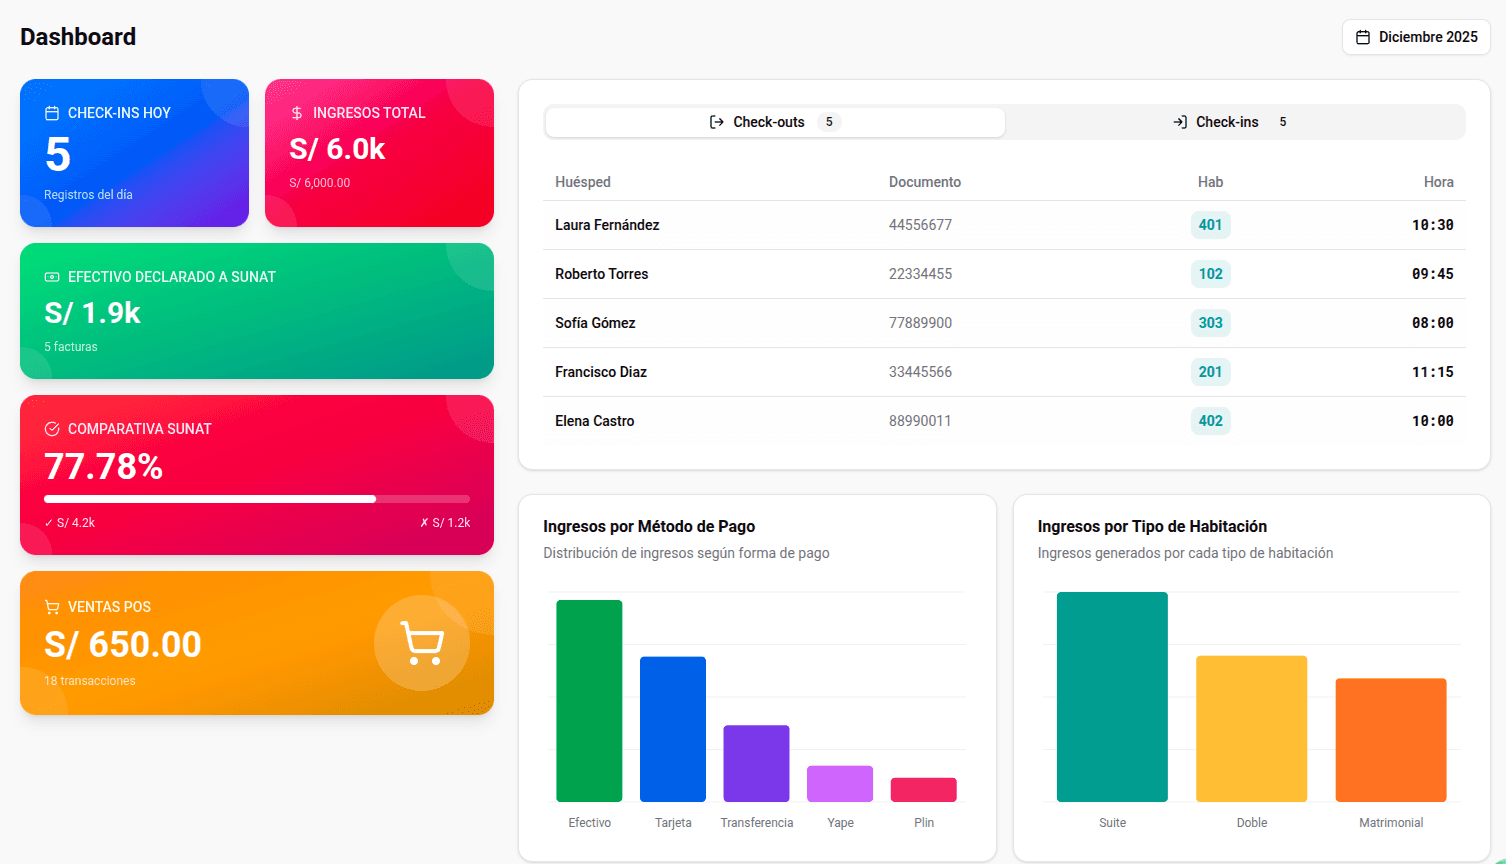Image resolution: width=1506 pixels, height=864 pixels.
Task: Click the calendar icon in the Diciembre 2025 selector
Action: 1363,36
